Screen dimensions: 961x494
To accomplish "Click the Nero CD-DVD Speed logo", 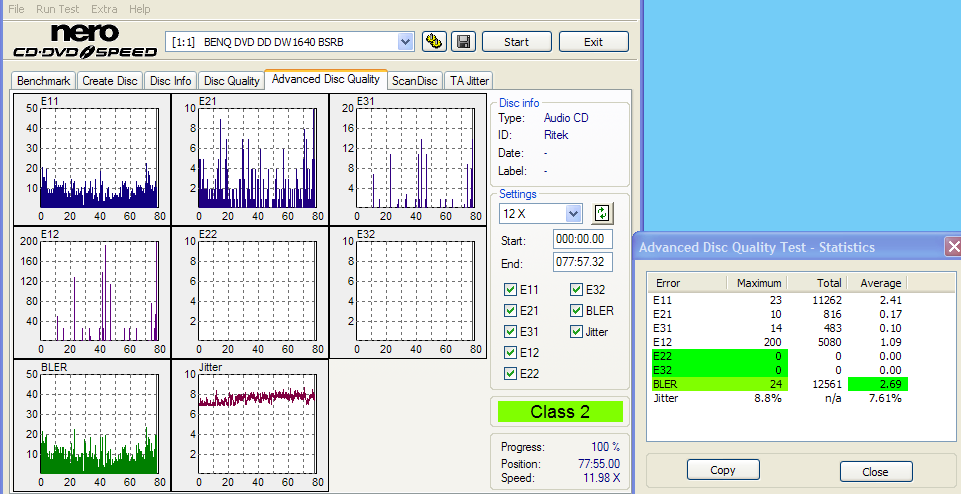I will tap(85, 42).
